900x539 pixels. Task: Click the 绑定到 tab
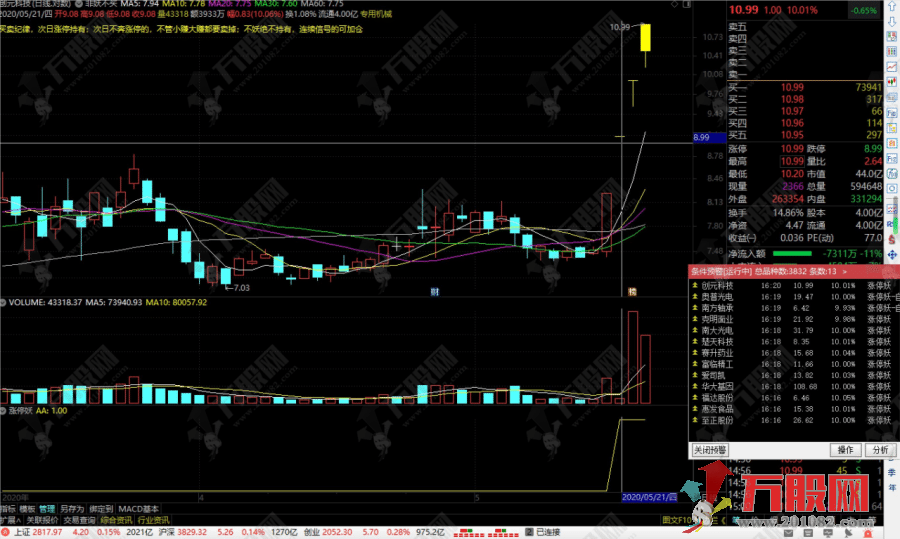click(101, 509)
